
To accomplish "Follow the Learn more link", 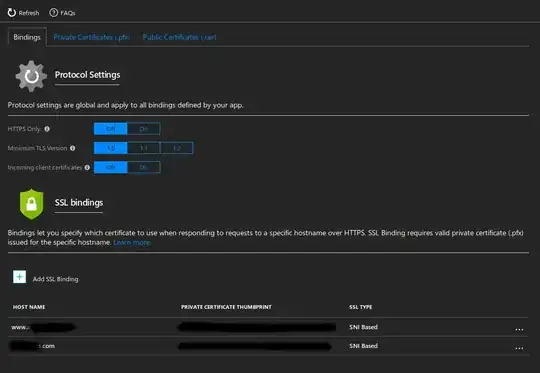I will click(132, 242).
